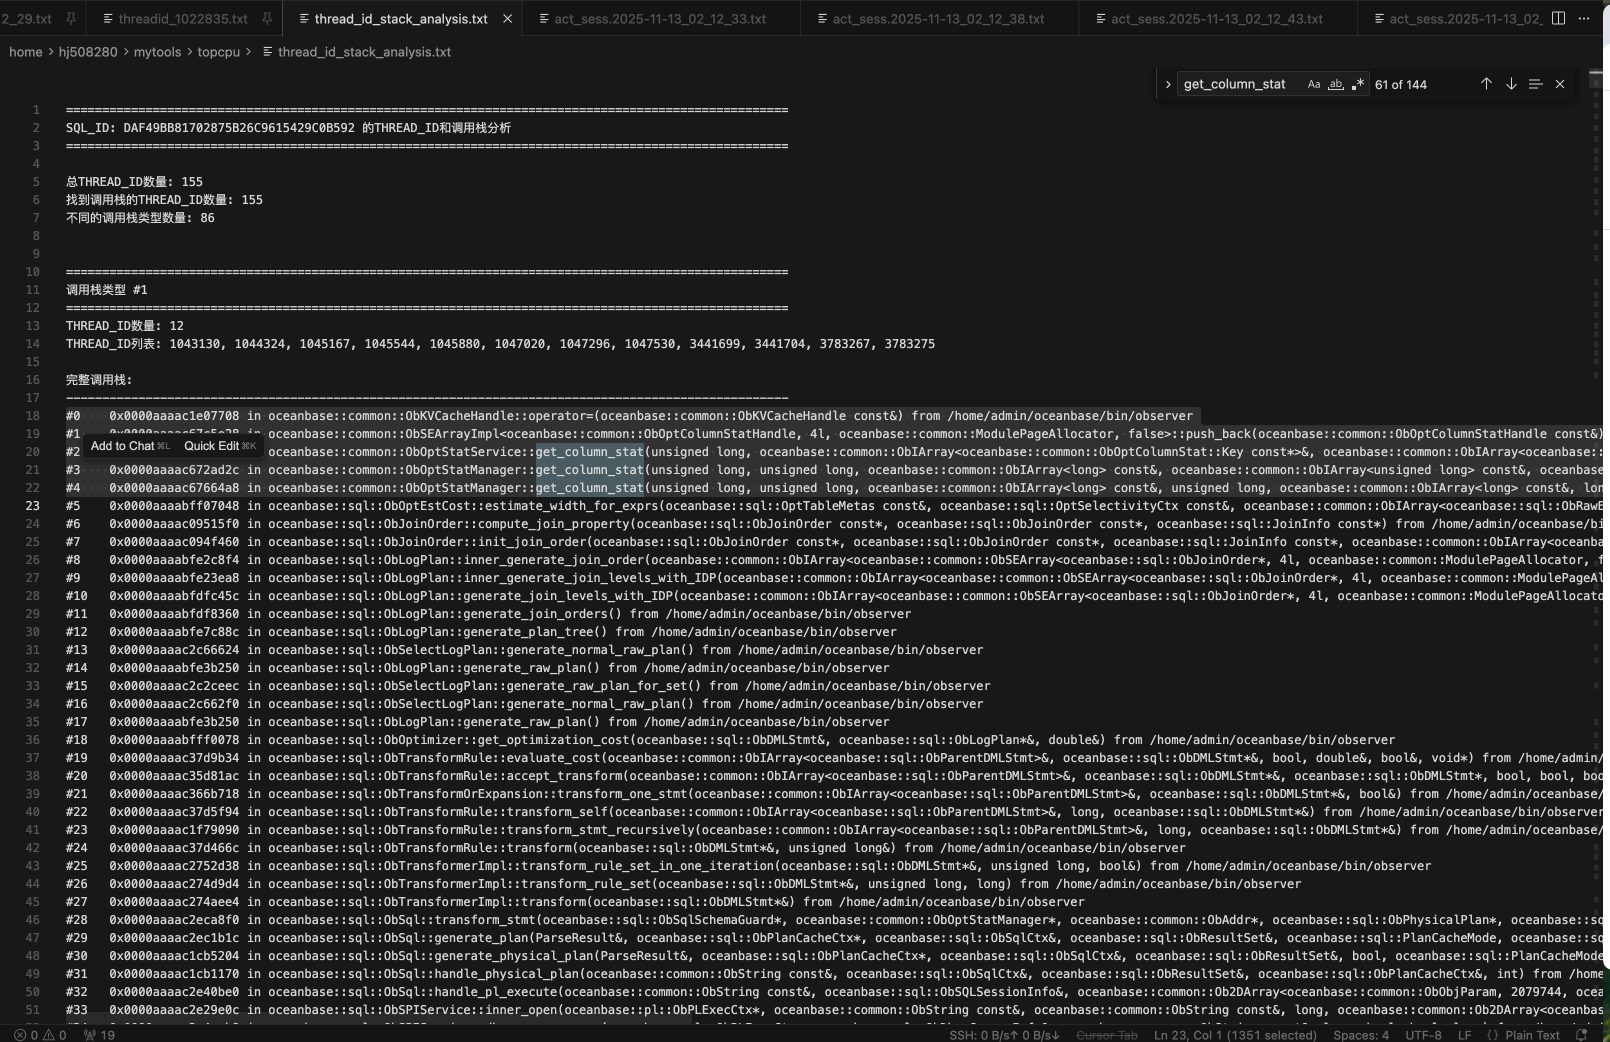Click the get_column_stat search field
The width and height of the screenshot is (1610, 1042).
click(1238, 85)
